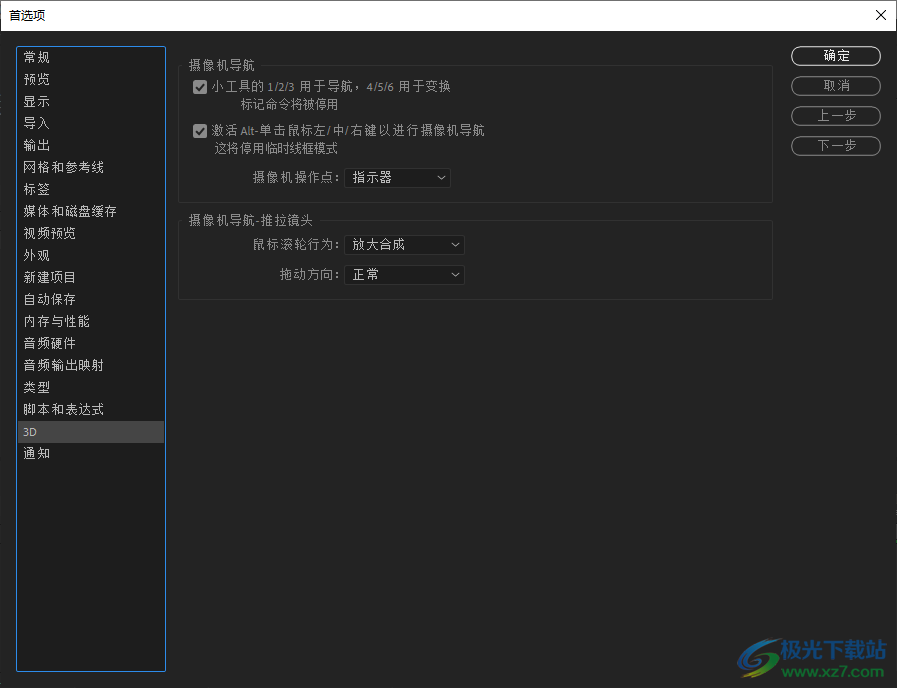Go to next preferences page via 下一步
This screenshot has width=897, height=688.
point(835,146)
